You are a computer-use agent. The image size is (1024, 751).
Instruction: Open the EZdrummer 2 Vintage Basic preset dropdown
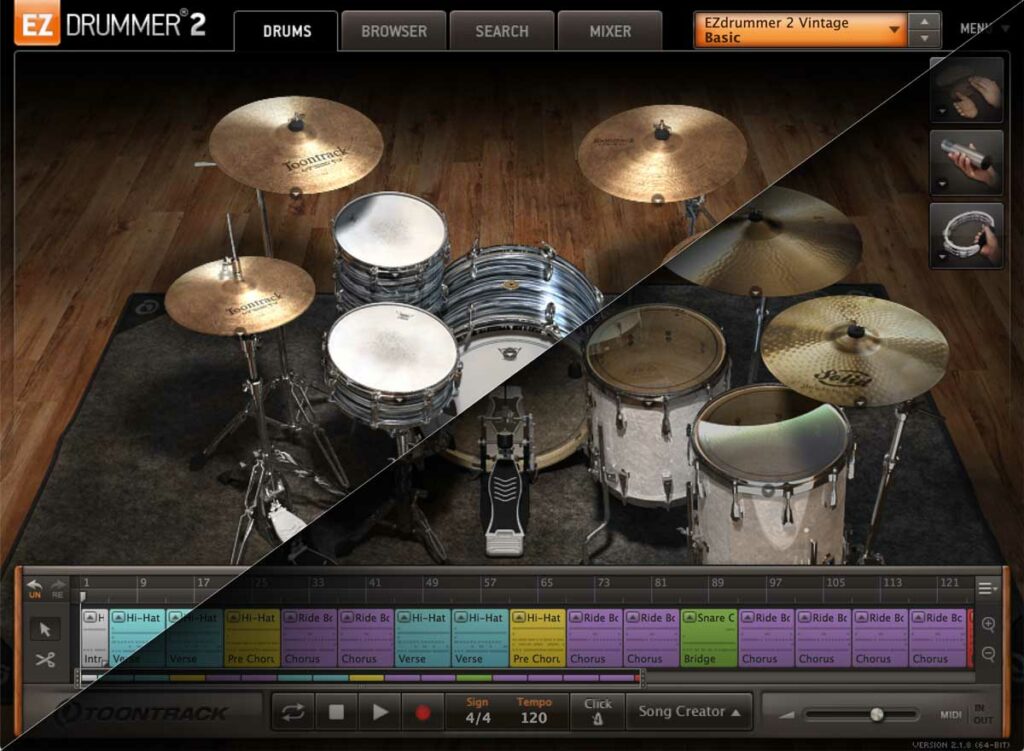801,30
